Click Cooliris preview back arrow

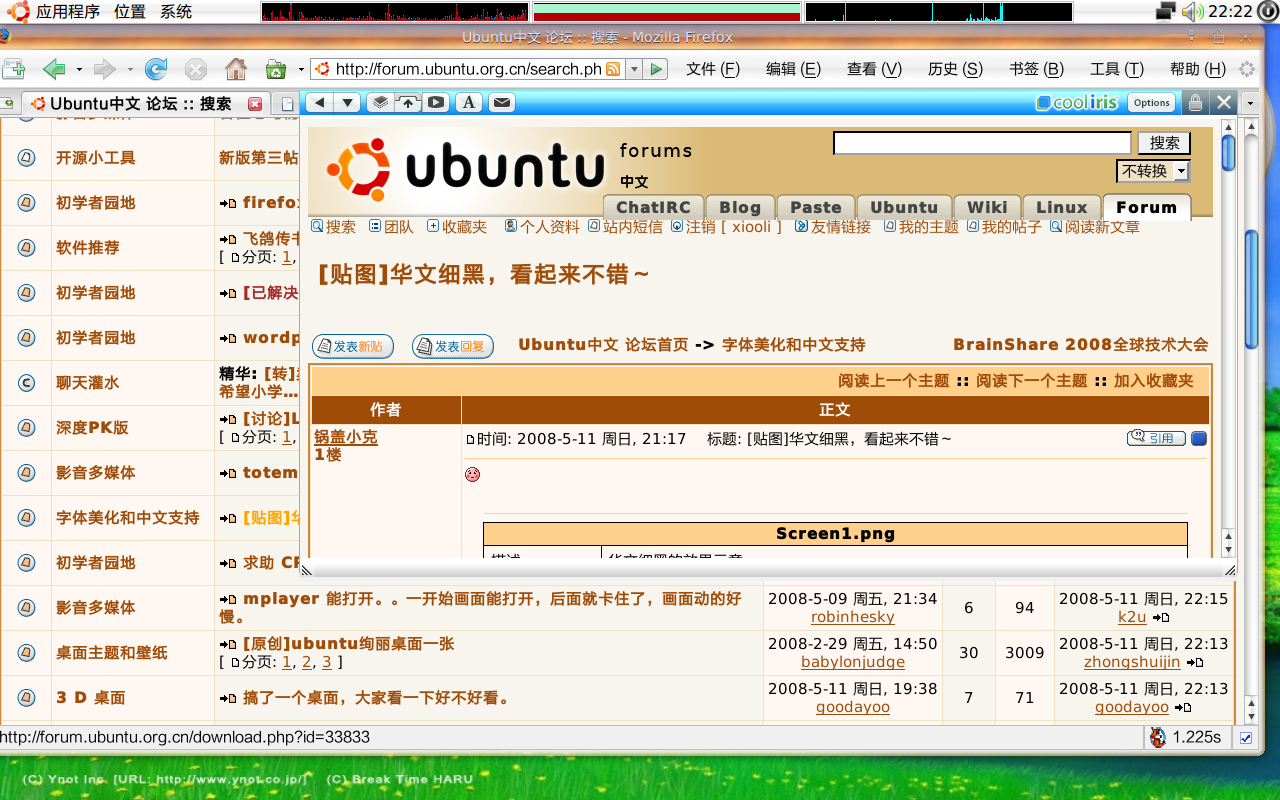[319, 102]
